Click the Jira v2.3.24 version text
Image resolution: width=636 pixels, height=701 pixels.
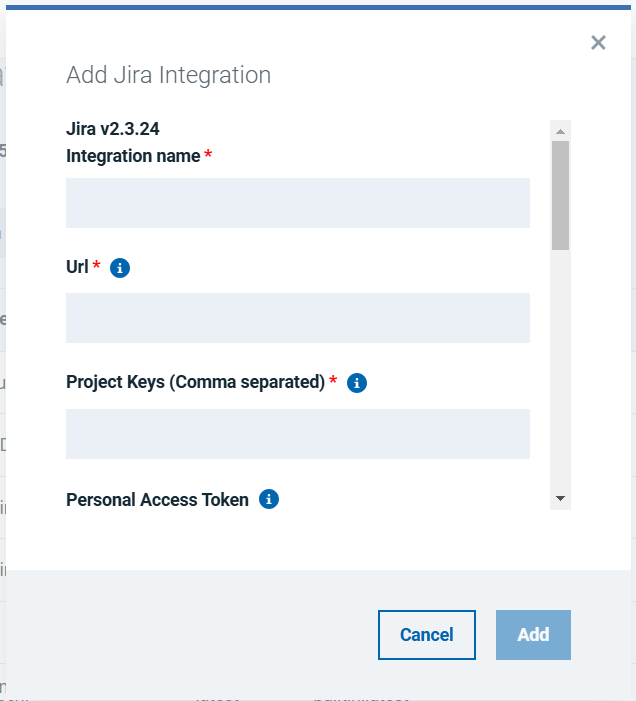click(x=113, y=129)
